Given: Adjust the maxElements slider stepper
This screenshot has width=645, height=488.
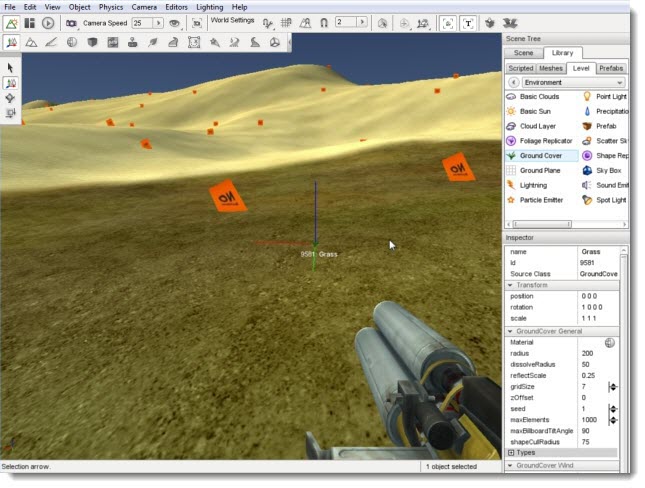Looking at the screenshot, I should coord(613,420).
